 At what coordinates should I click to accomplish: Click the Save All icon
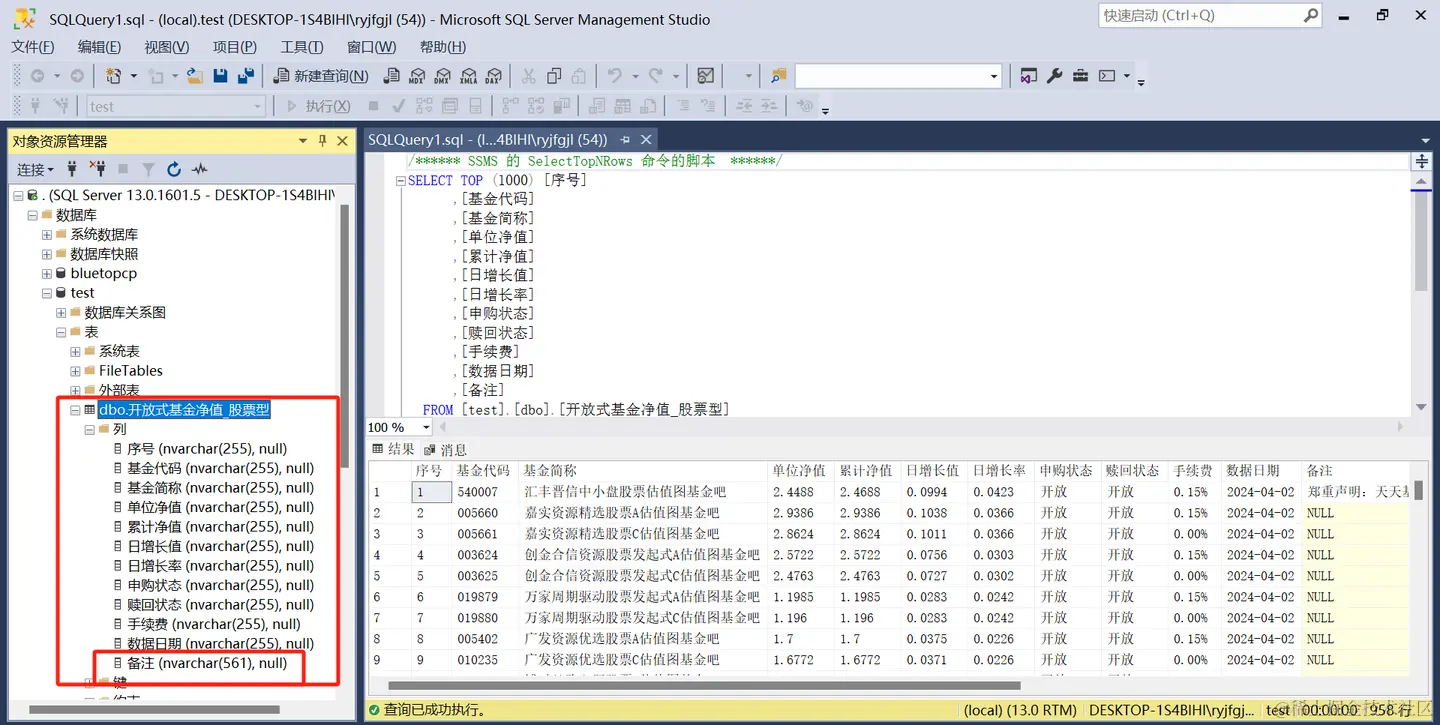(244, 76)
